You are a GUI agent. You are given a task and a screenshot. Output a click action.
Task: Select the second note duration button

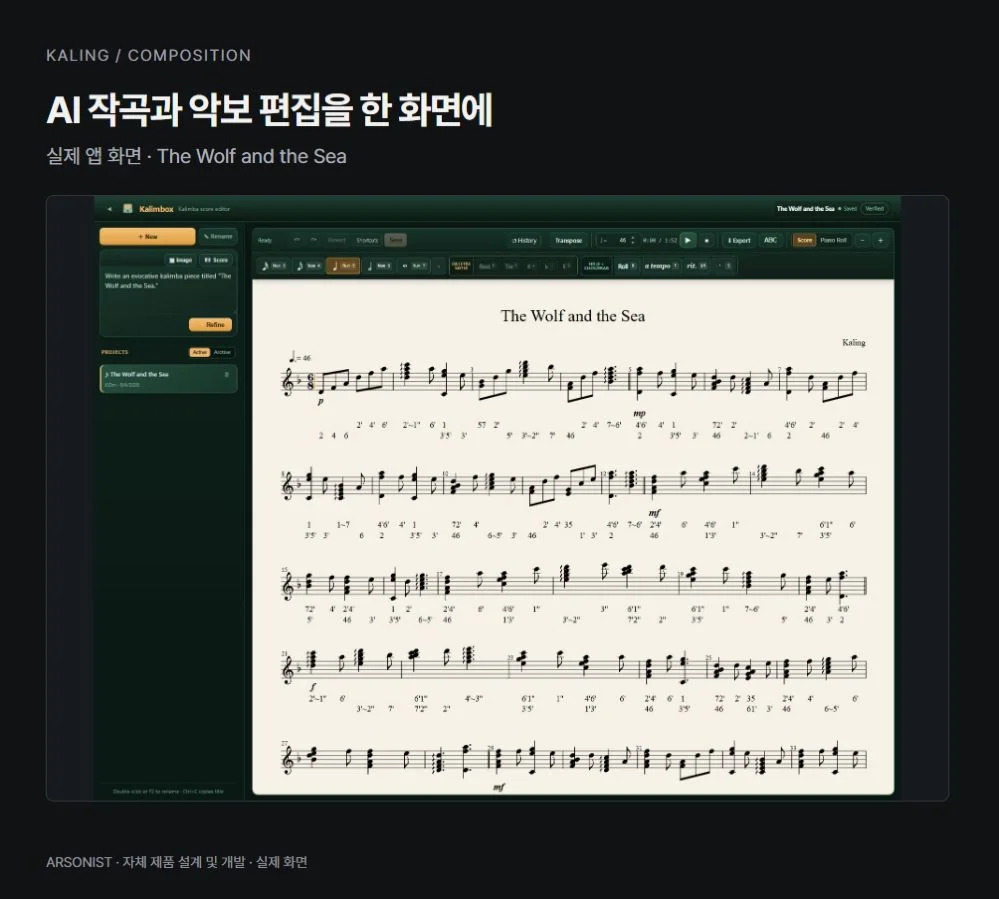(x=310, y=266)
